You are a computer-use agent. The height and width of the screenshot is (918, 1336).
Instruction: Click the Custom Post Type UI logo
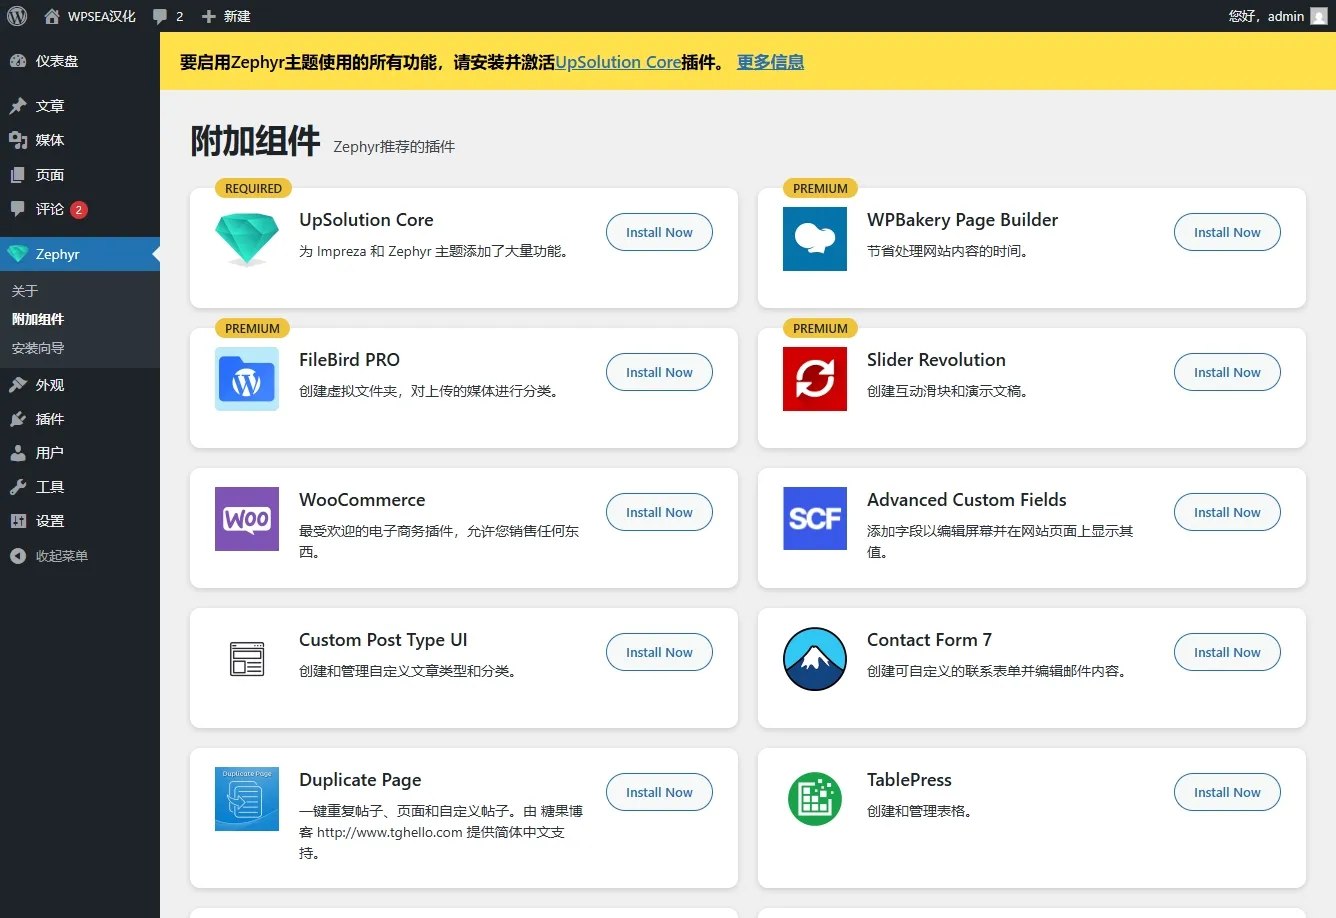pyautogui.click(x=247, y=659)
